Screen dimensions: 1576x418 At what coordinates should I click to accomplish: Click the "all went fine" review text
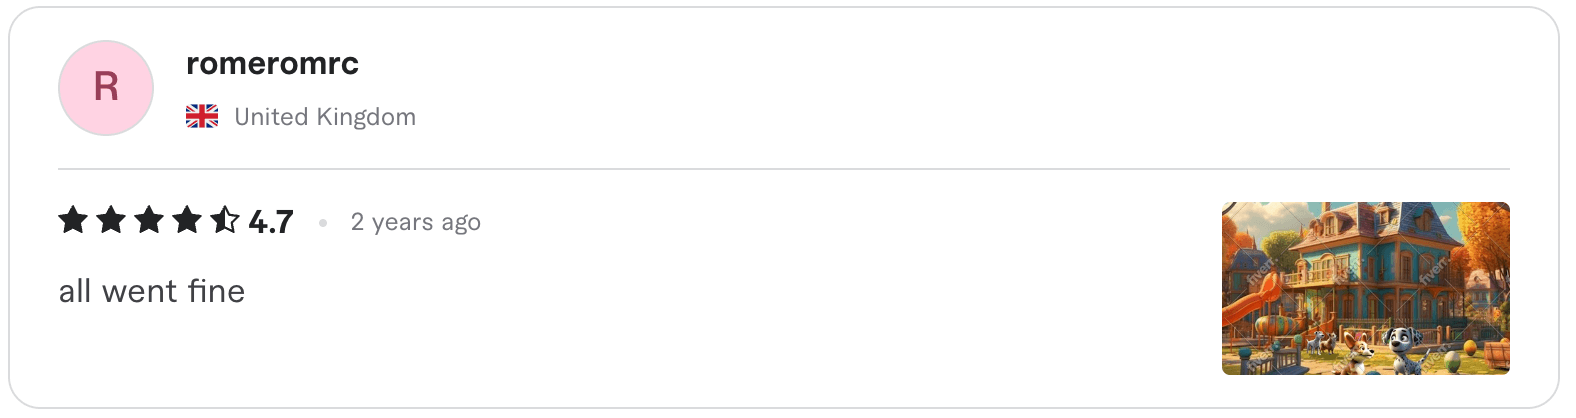[x=152, y=291]
